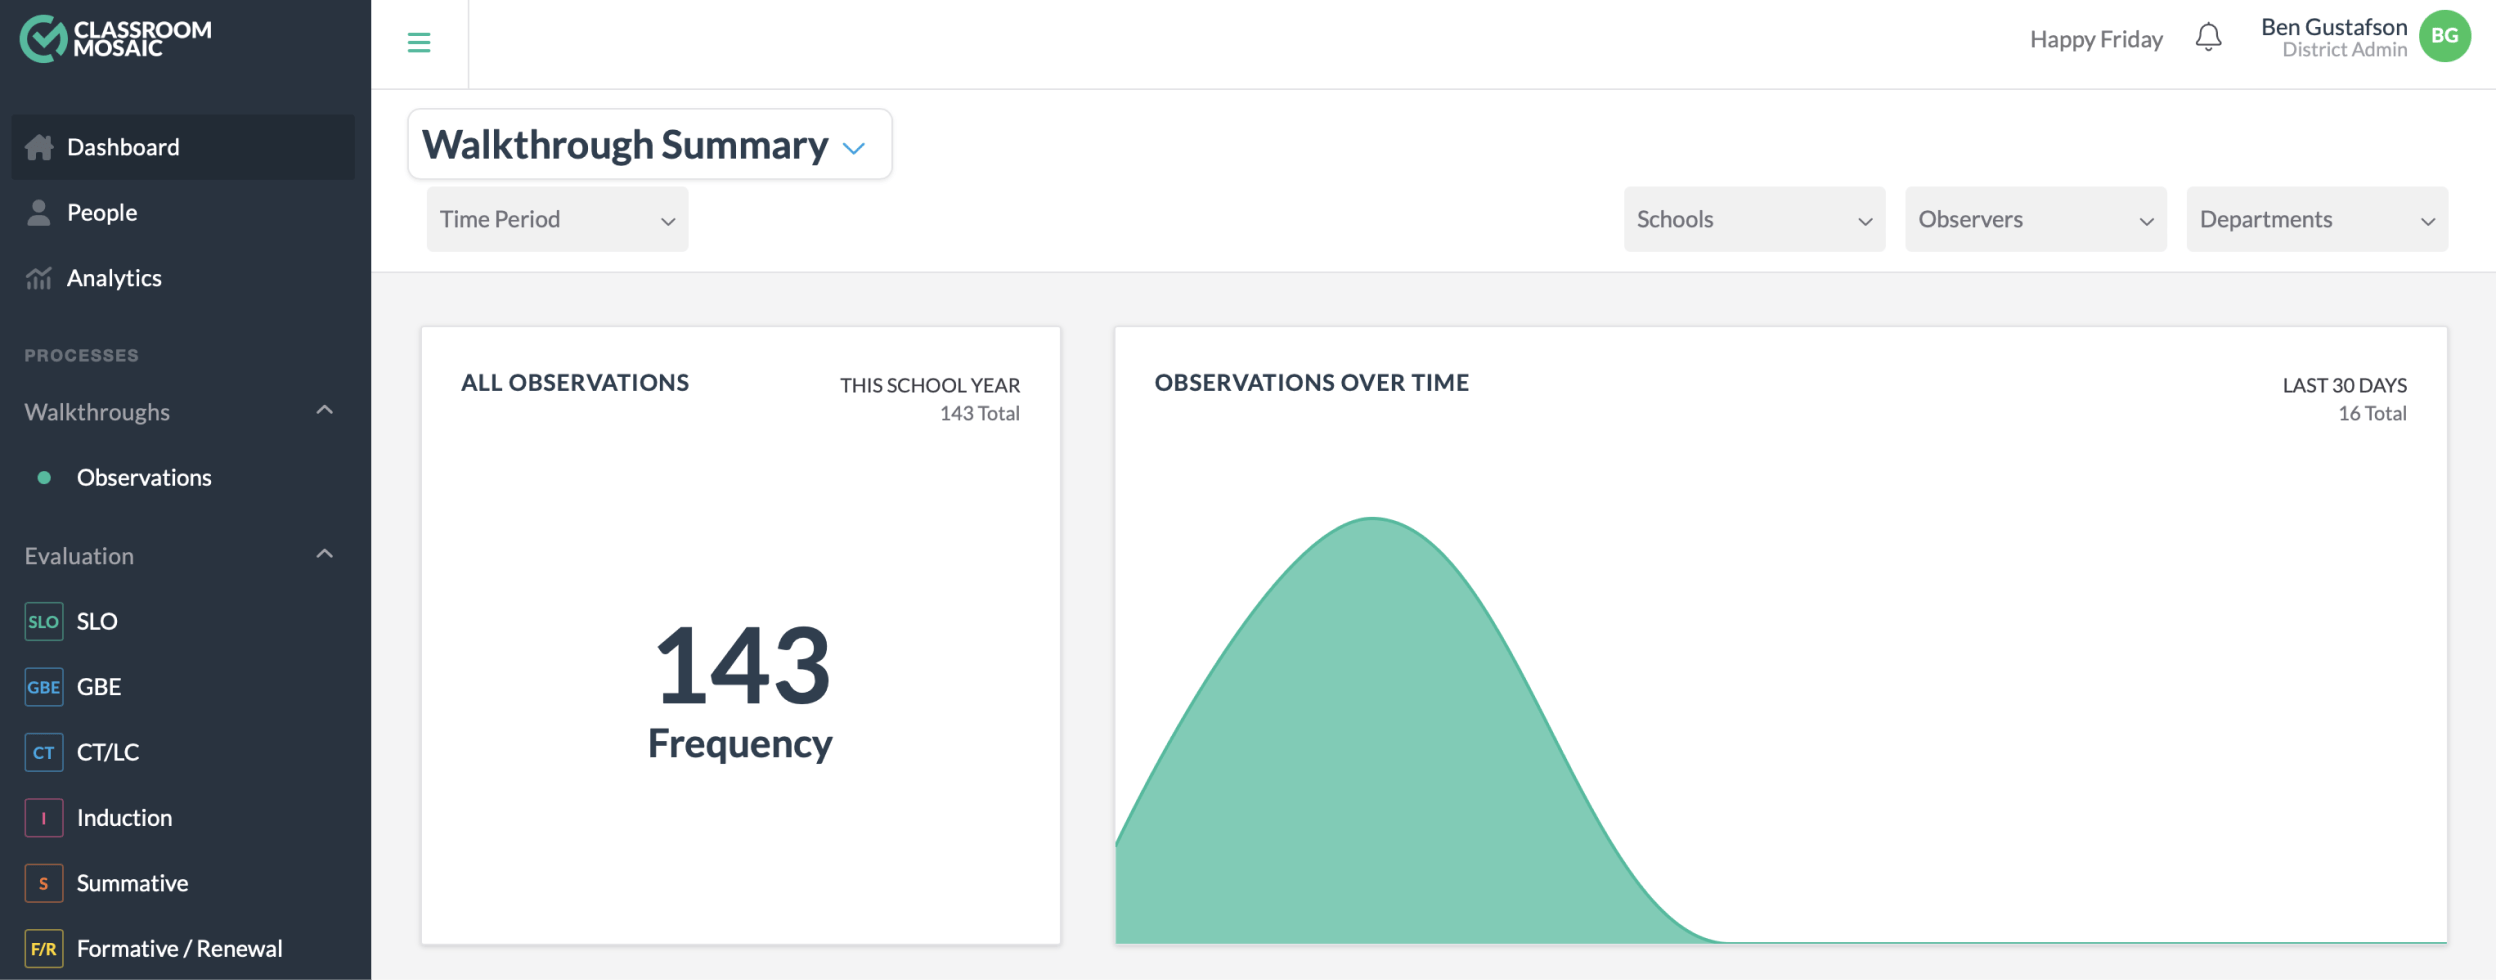The width and height of the screenshot is (2496, 980).
Task: Open the Schools filter dropdown
Action: pos(1754,219)
